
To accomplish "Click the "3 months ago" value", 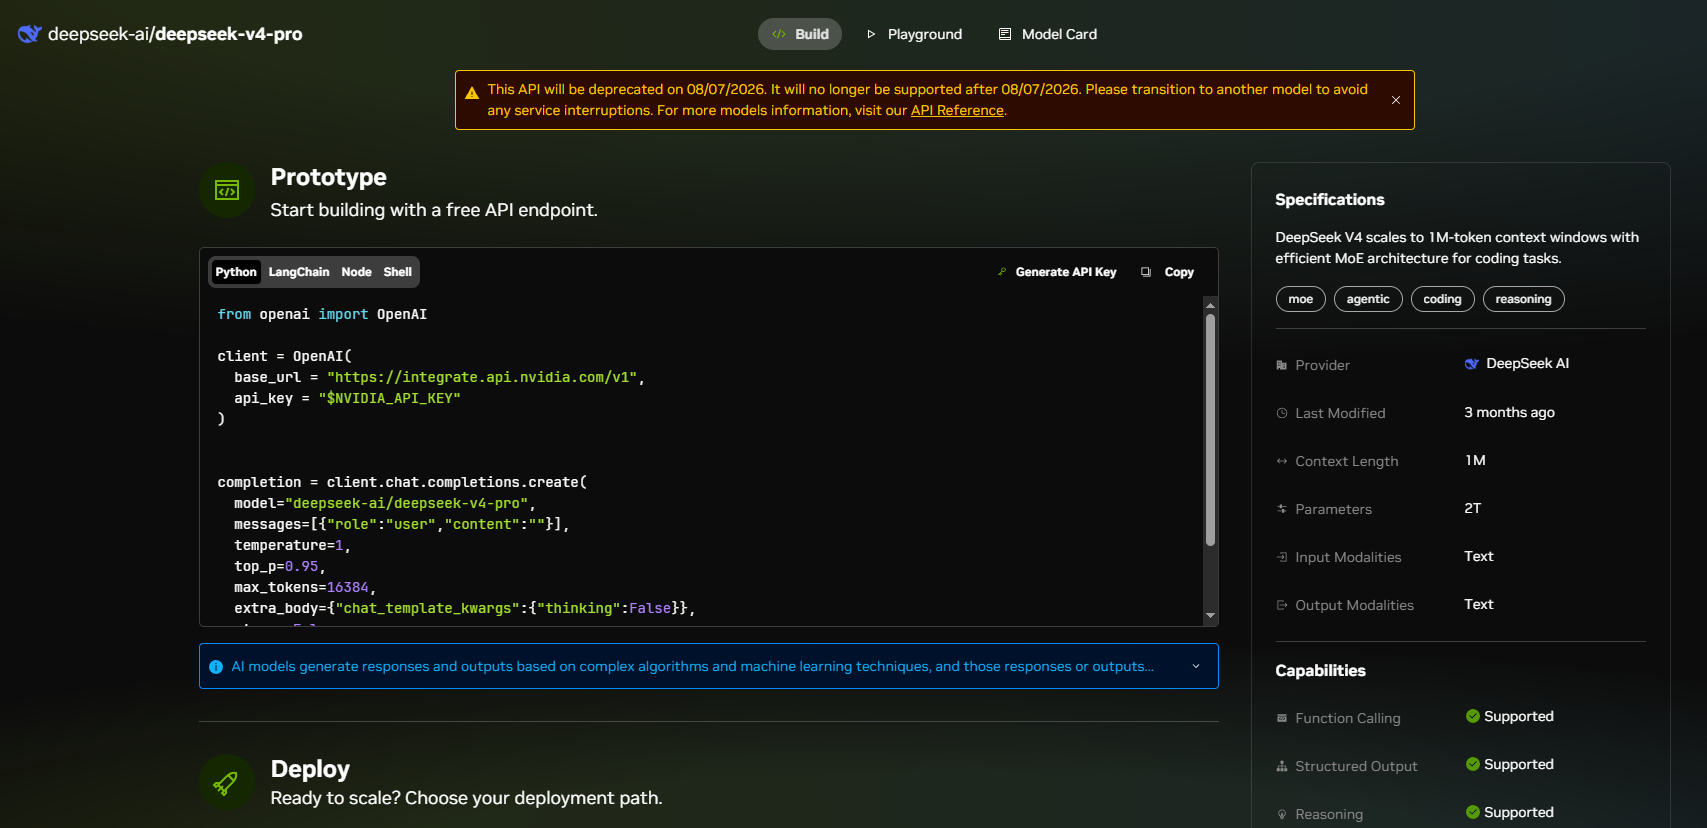I will click(1509, 412).
